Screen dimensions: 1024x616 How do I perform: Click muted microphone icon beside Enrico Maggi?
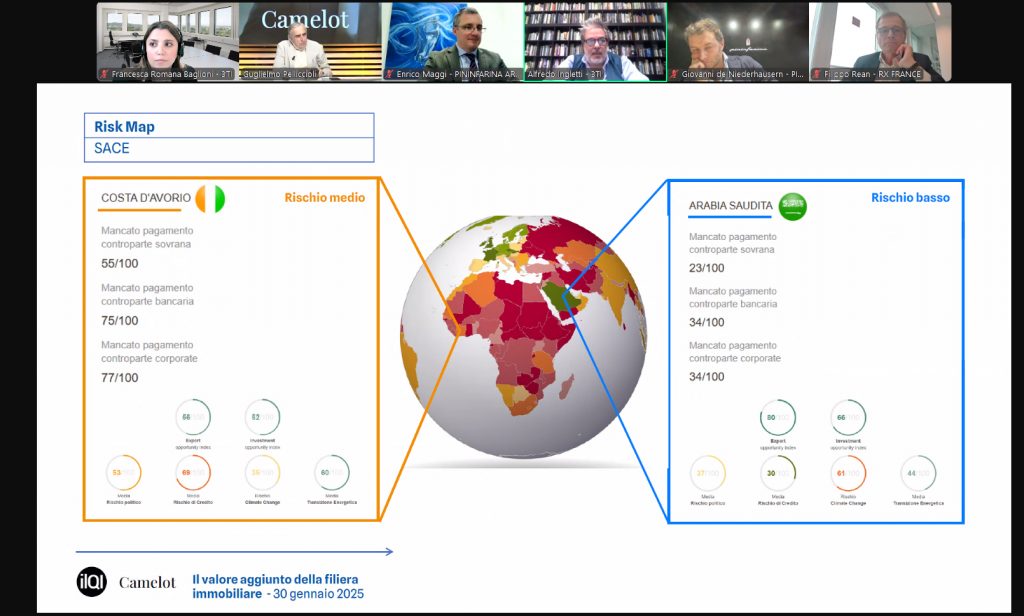[389, 74]
